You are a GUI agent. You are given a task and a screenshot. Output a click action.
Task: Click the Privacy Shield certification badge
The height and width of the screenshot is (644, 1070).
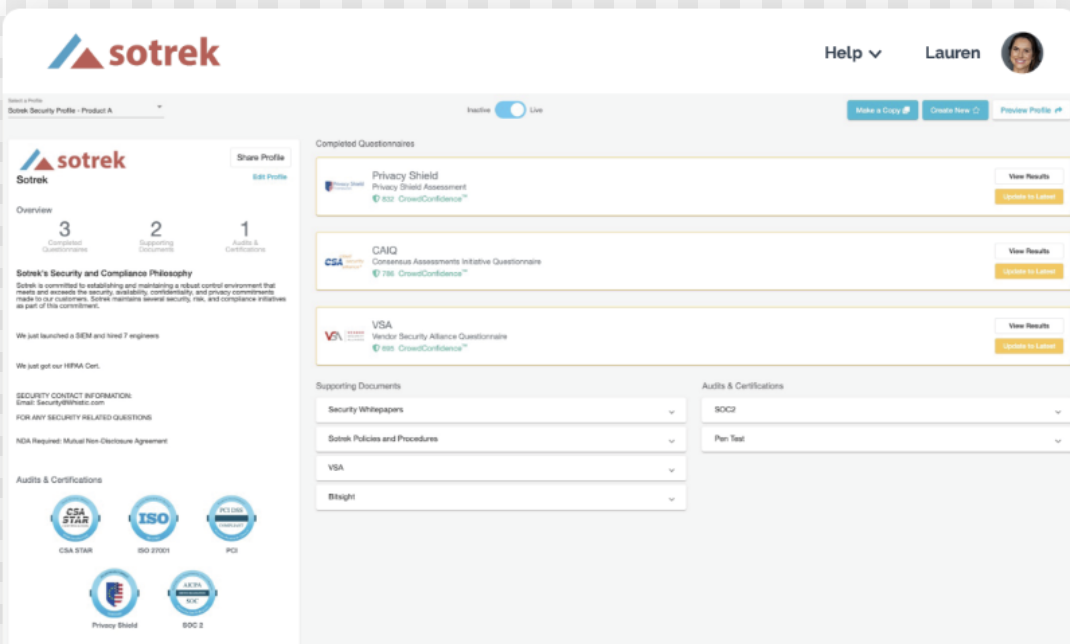click(x=114, y=594)
